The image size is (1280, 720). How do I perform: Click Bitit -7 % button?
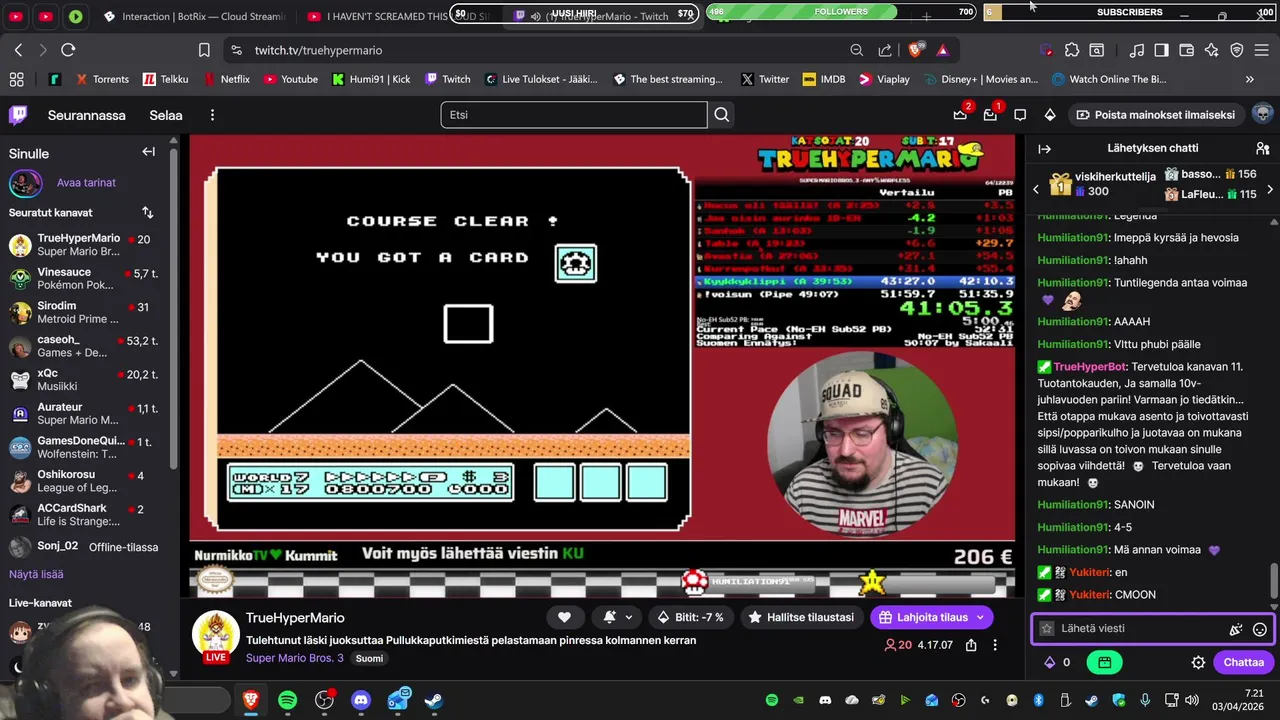691,617
